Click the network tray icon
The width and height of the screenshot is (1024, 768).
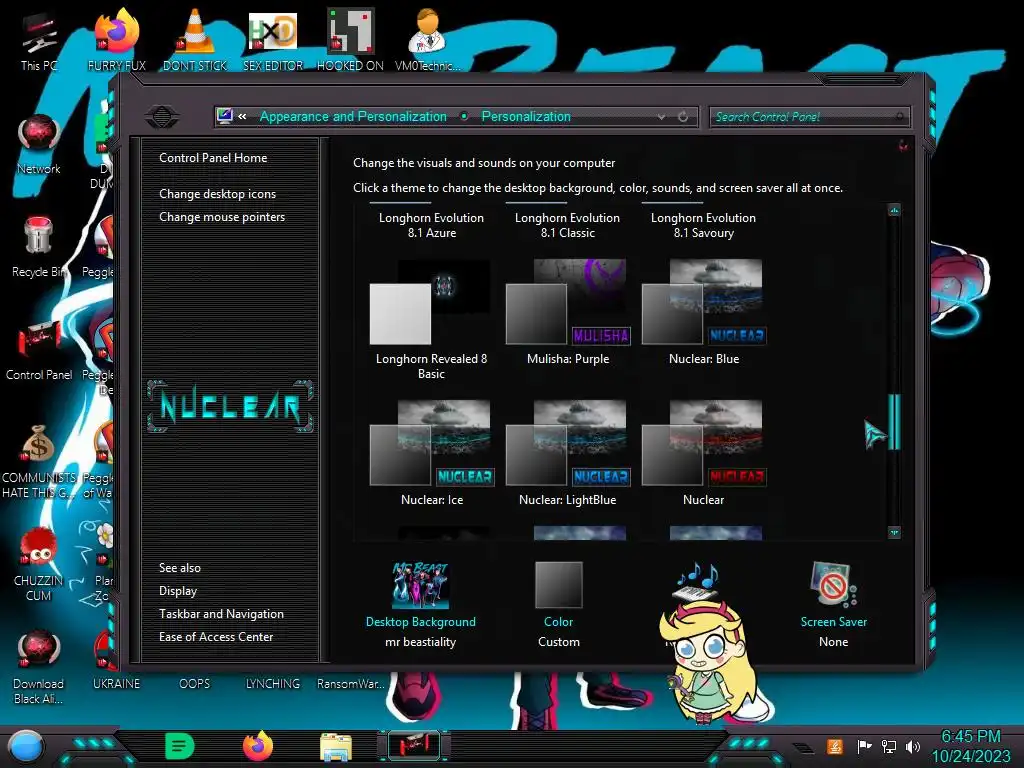click(x=889, y=746)
